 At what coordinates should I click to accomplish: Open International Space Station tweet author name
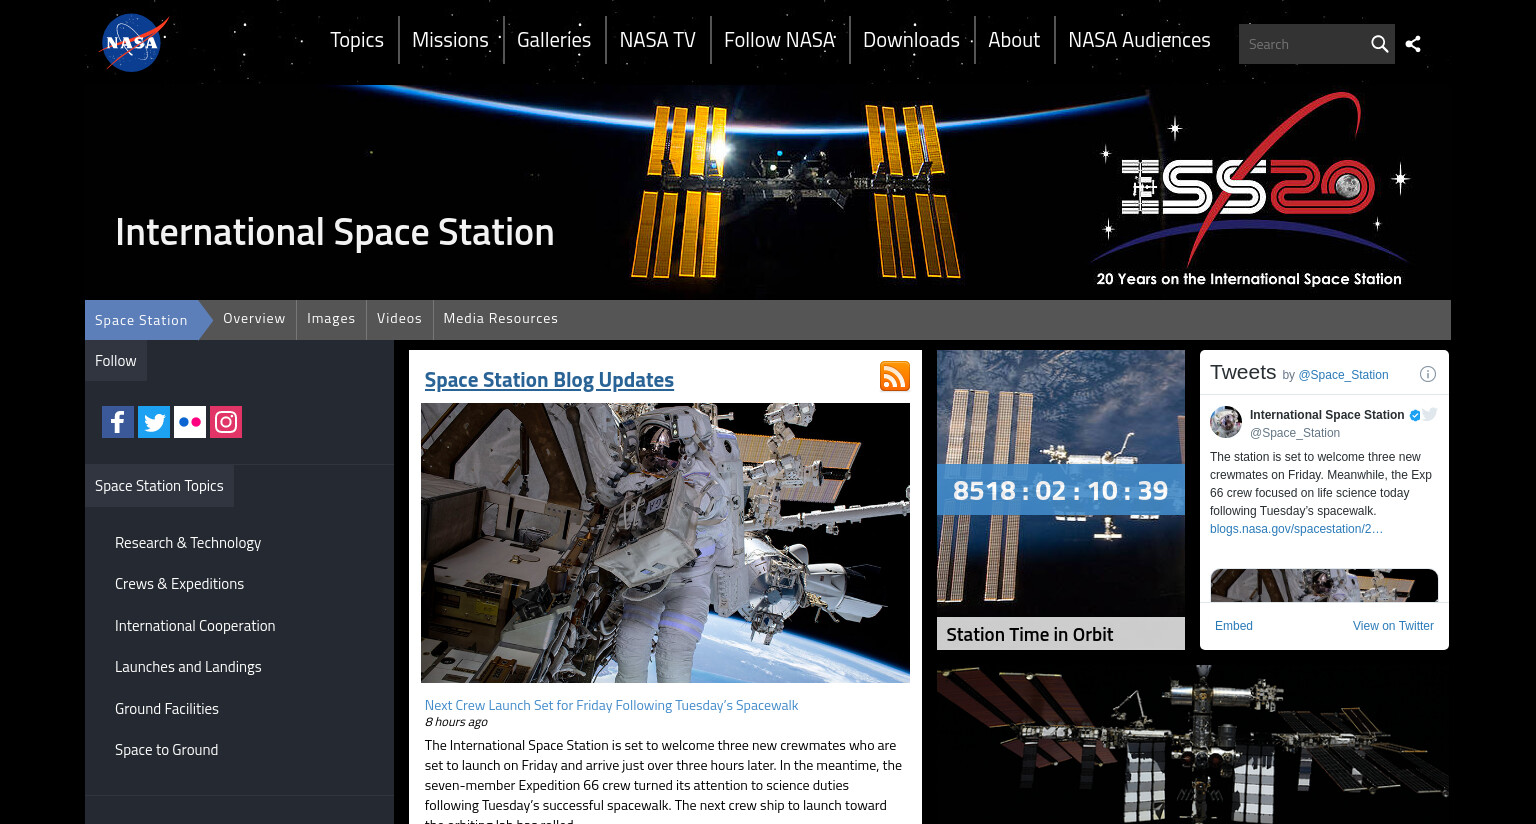point(1327,415)
